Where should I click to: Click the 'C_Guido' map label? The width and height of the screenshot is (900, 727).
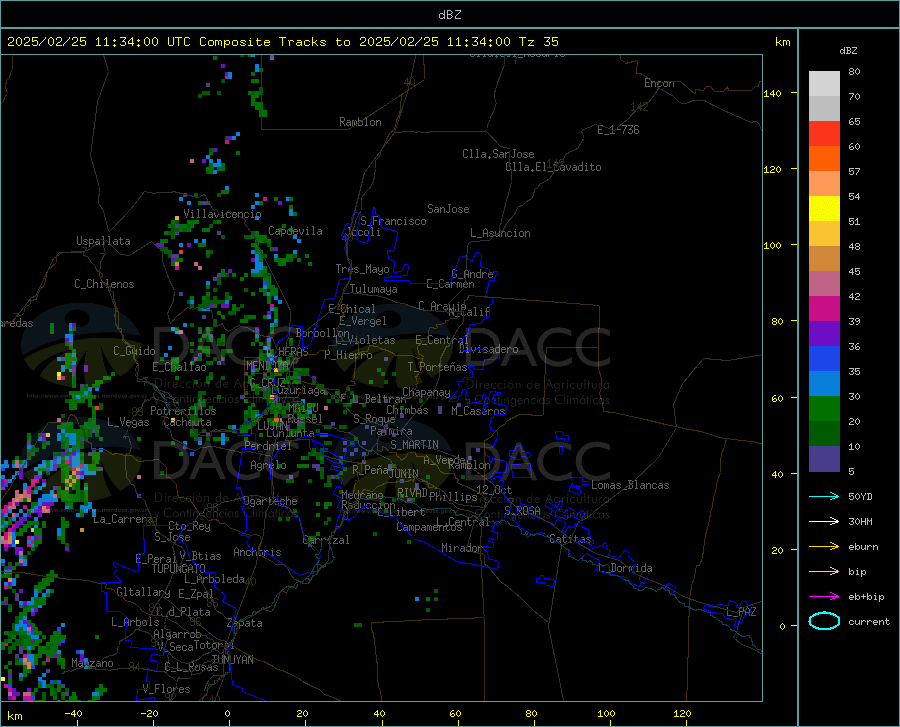coord(134,351)
